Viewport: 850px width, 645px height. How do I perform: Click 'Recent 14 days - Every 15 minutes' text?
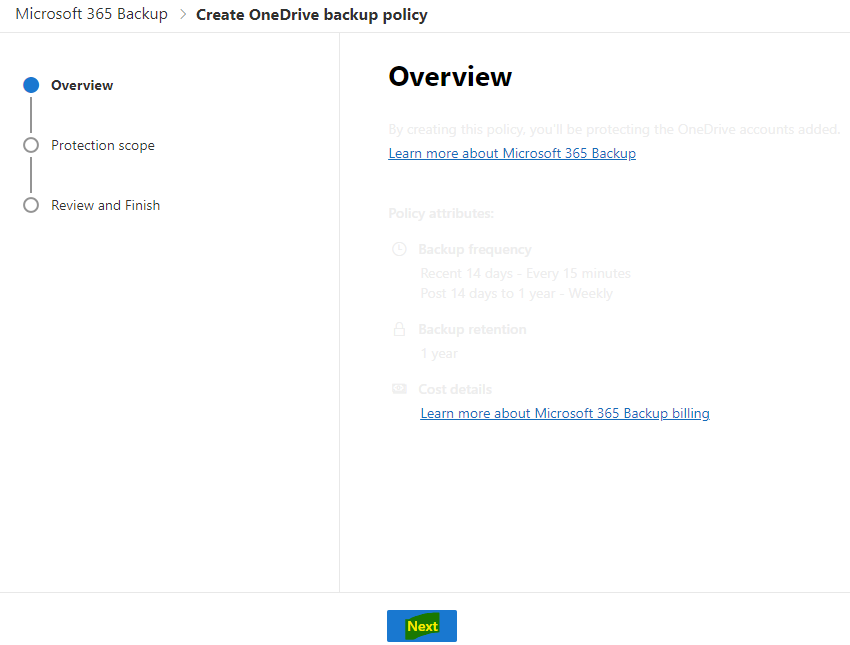525,273
